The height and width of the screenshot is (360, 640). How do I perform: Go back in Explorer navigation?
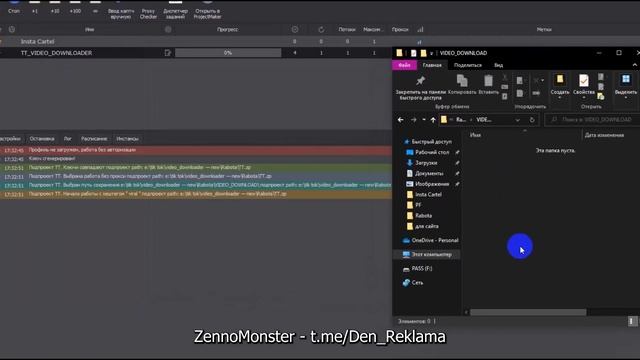point(400,120)
